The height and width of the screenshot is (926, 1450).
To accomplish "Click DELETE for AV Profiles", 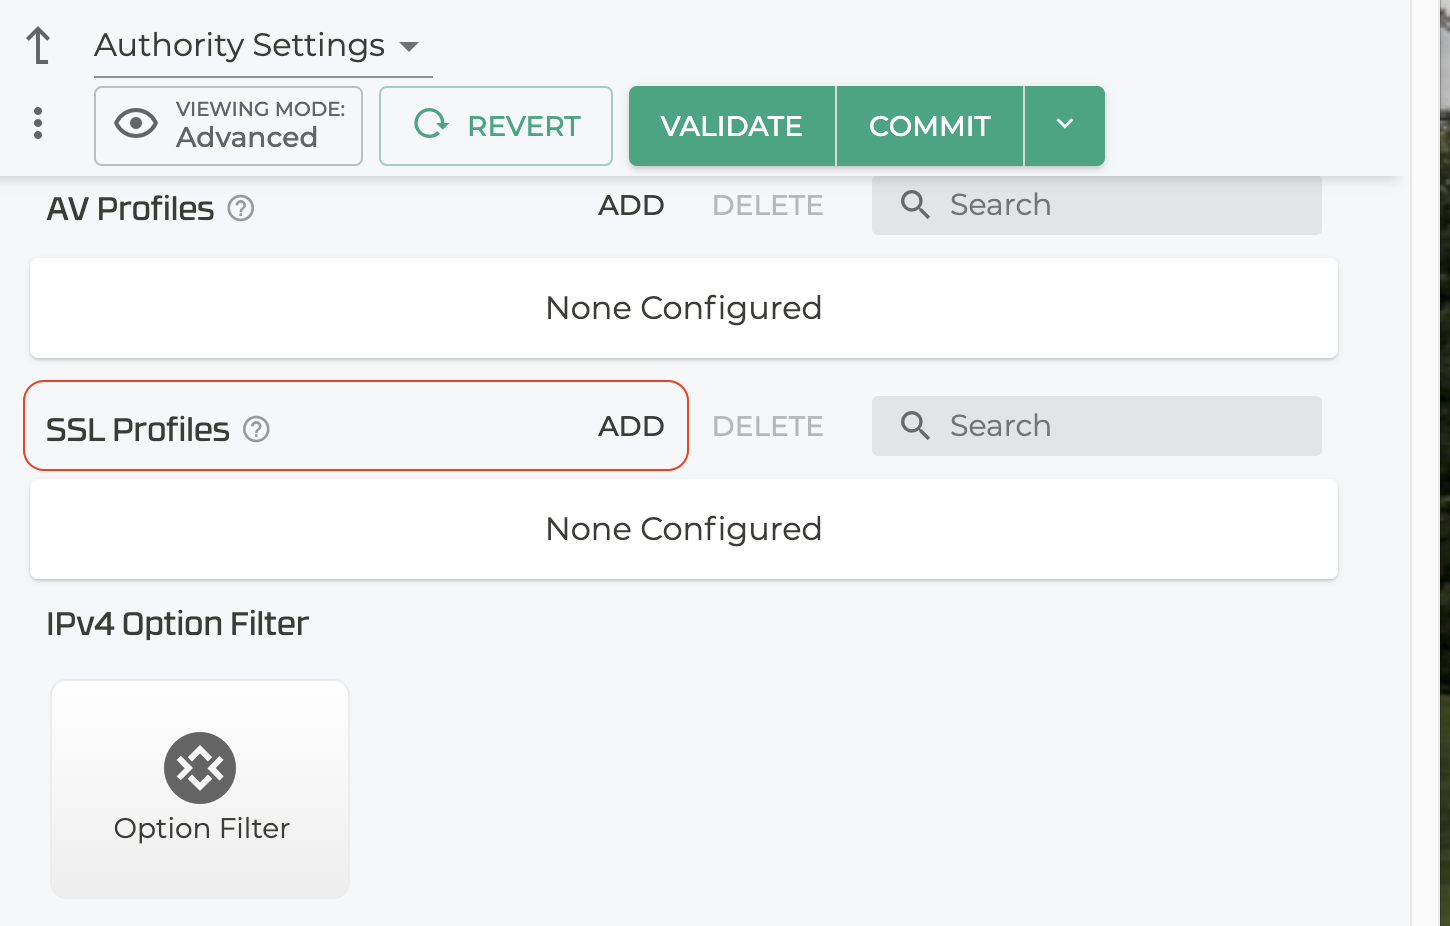I will tap(768, 205).
